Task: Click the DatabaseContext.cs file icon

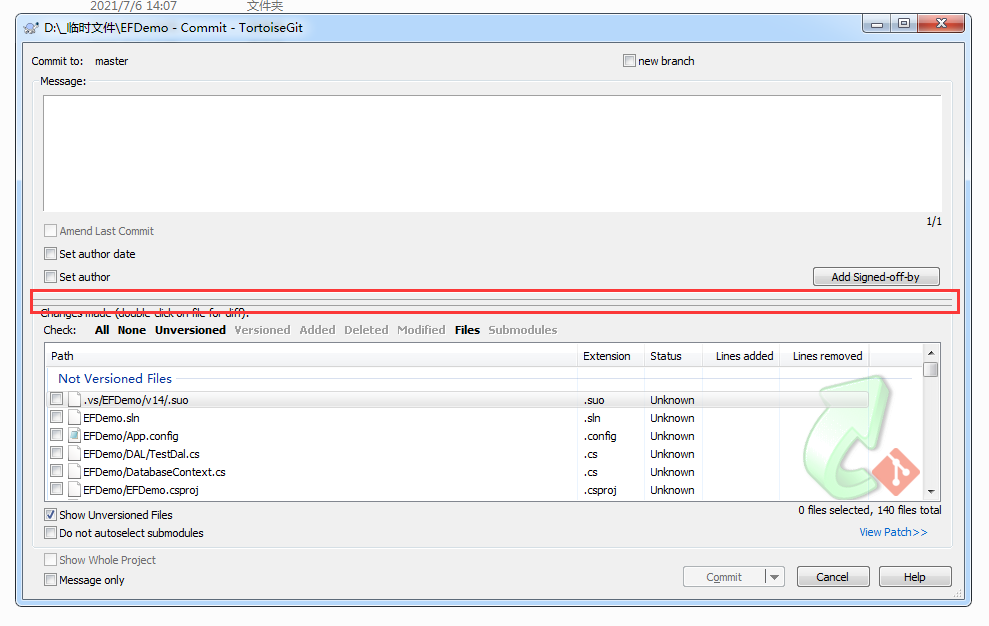Action: click(x=74, y=472)
